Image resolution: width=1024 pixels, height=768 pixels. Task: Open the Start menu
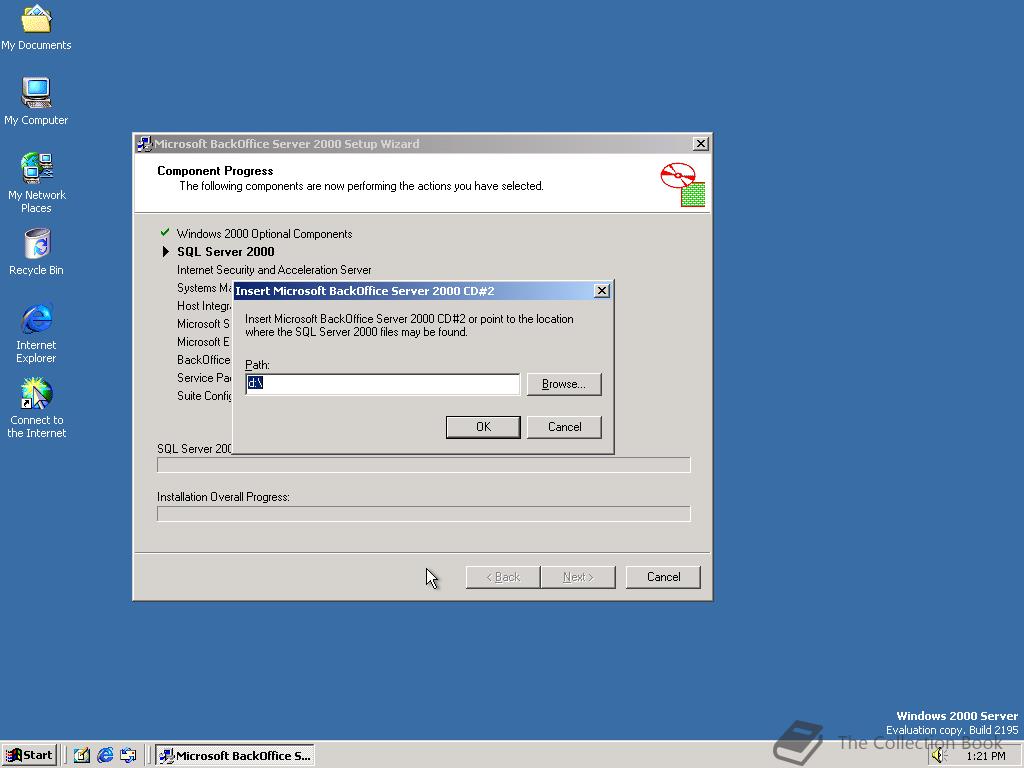[x=30, y=756]
